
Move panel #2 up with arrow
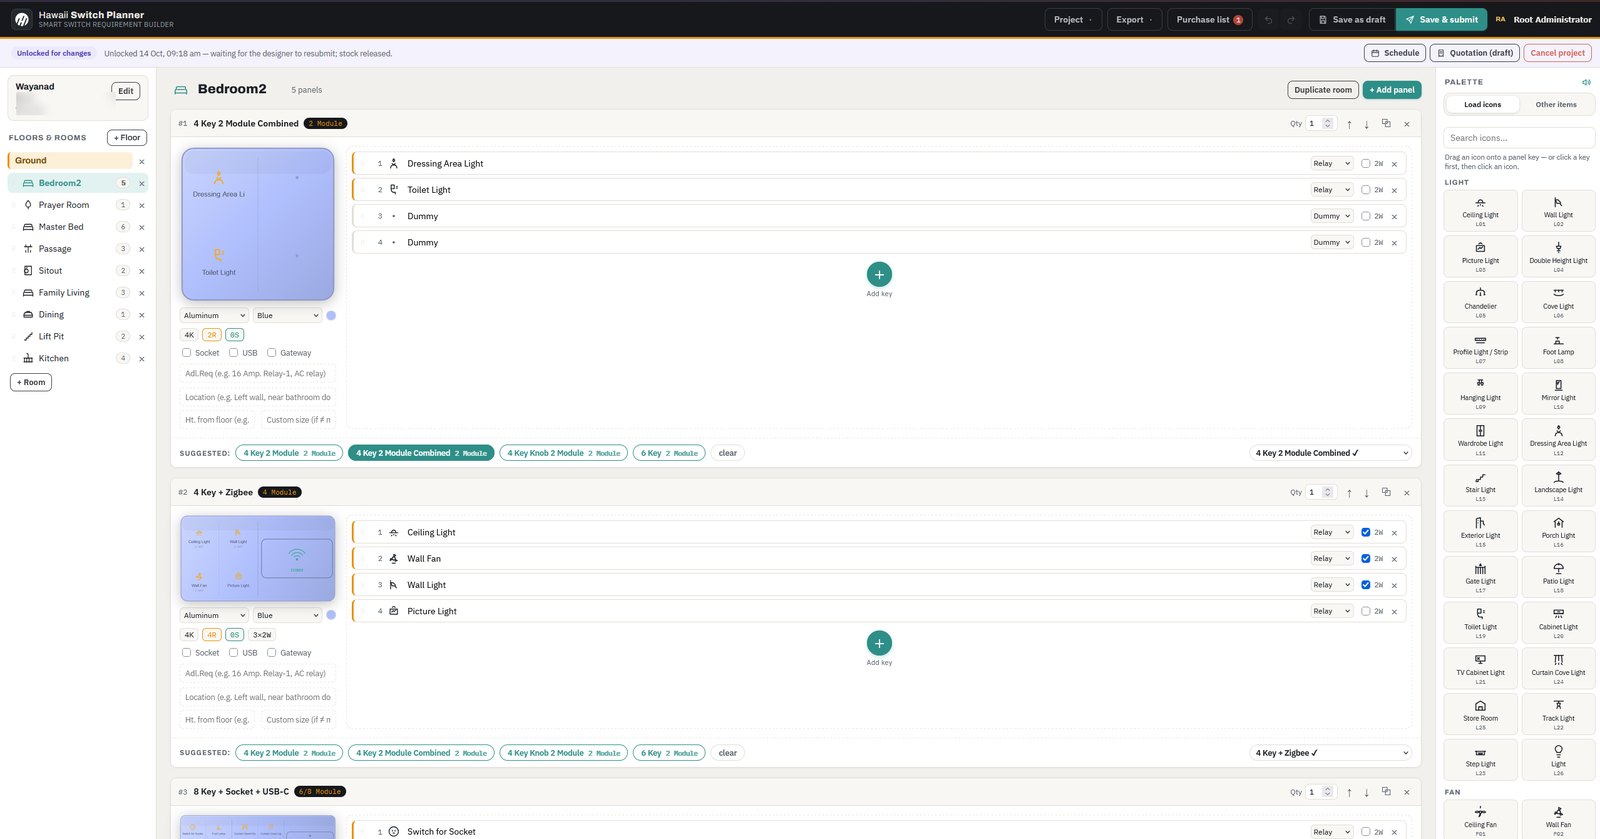[x=1349, y=493]
